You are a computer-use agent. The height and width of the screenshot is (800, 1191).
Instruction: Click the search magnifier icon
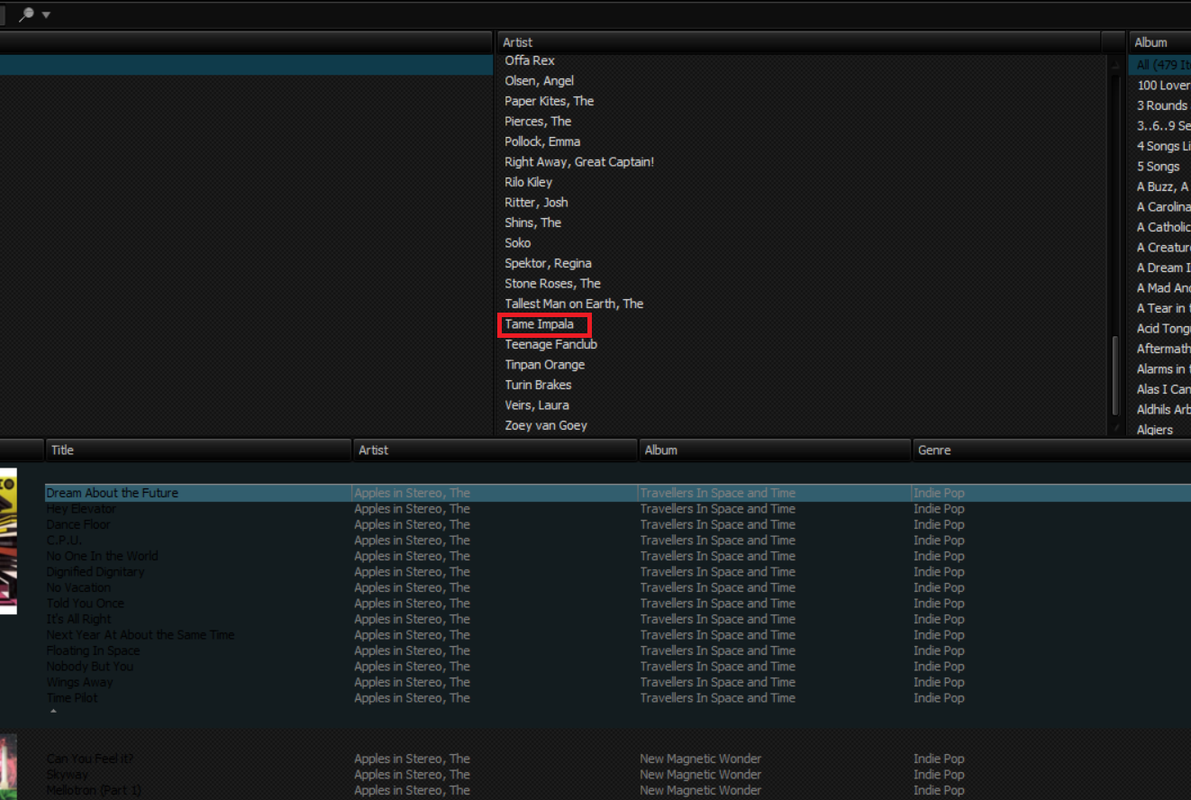tap(26, 14)
